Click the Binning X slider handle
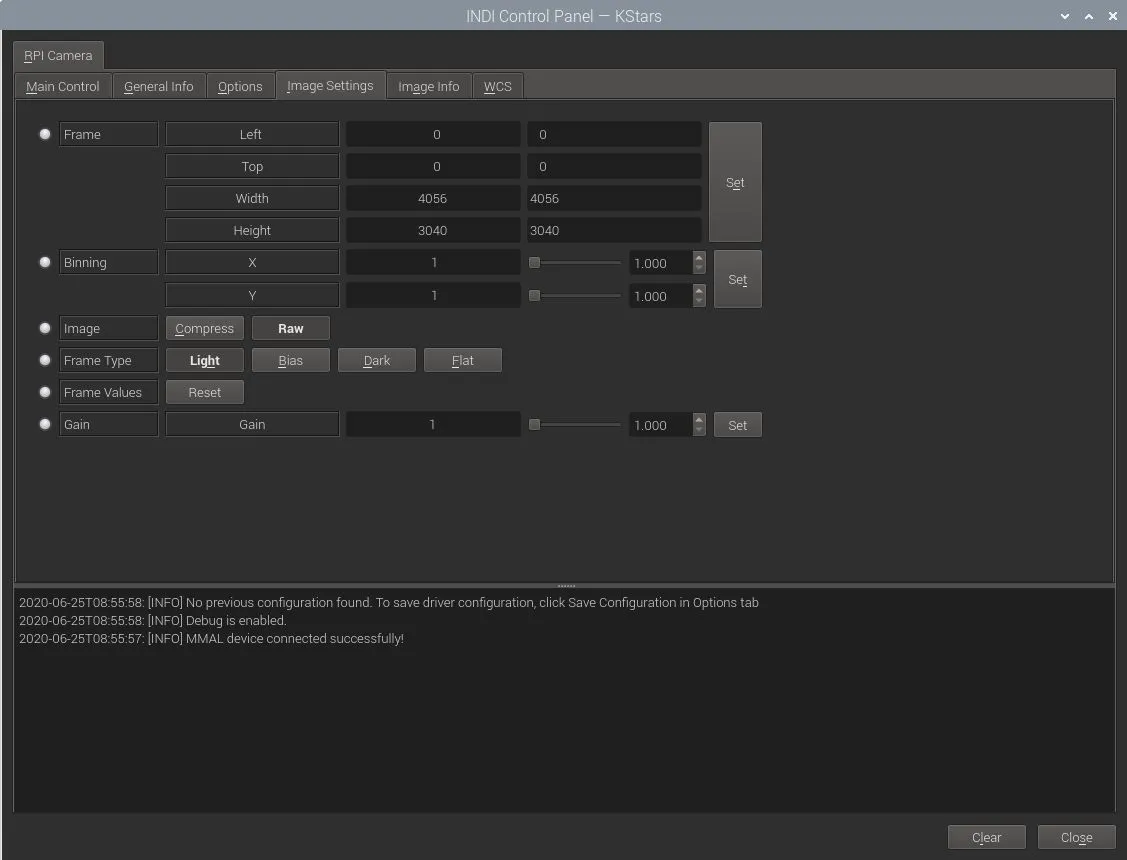This screenshot has width=1127, height=860. tap(534, 263)
